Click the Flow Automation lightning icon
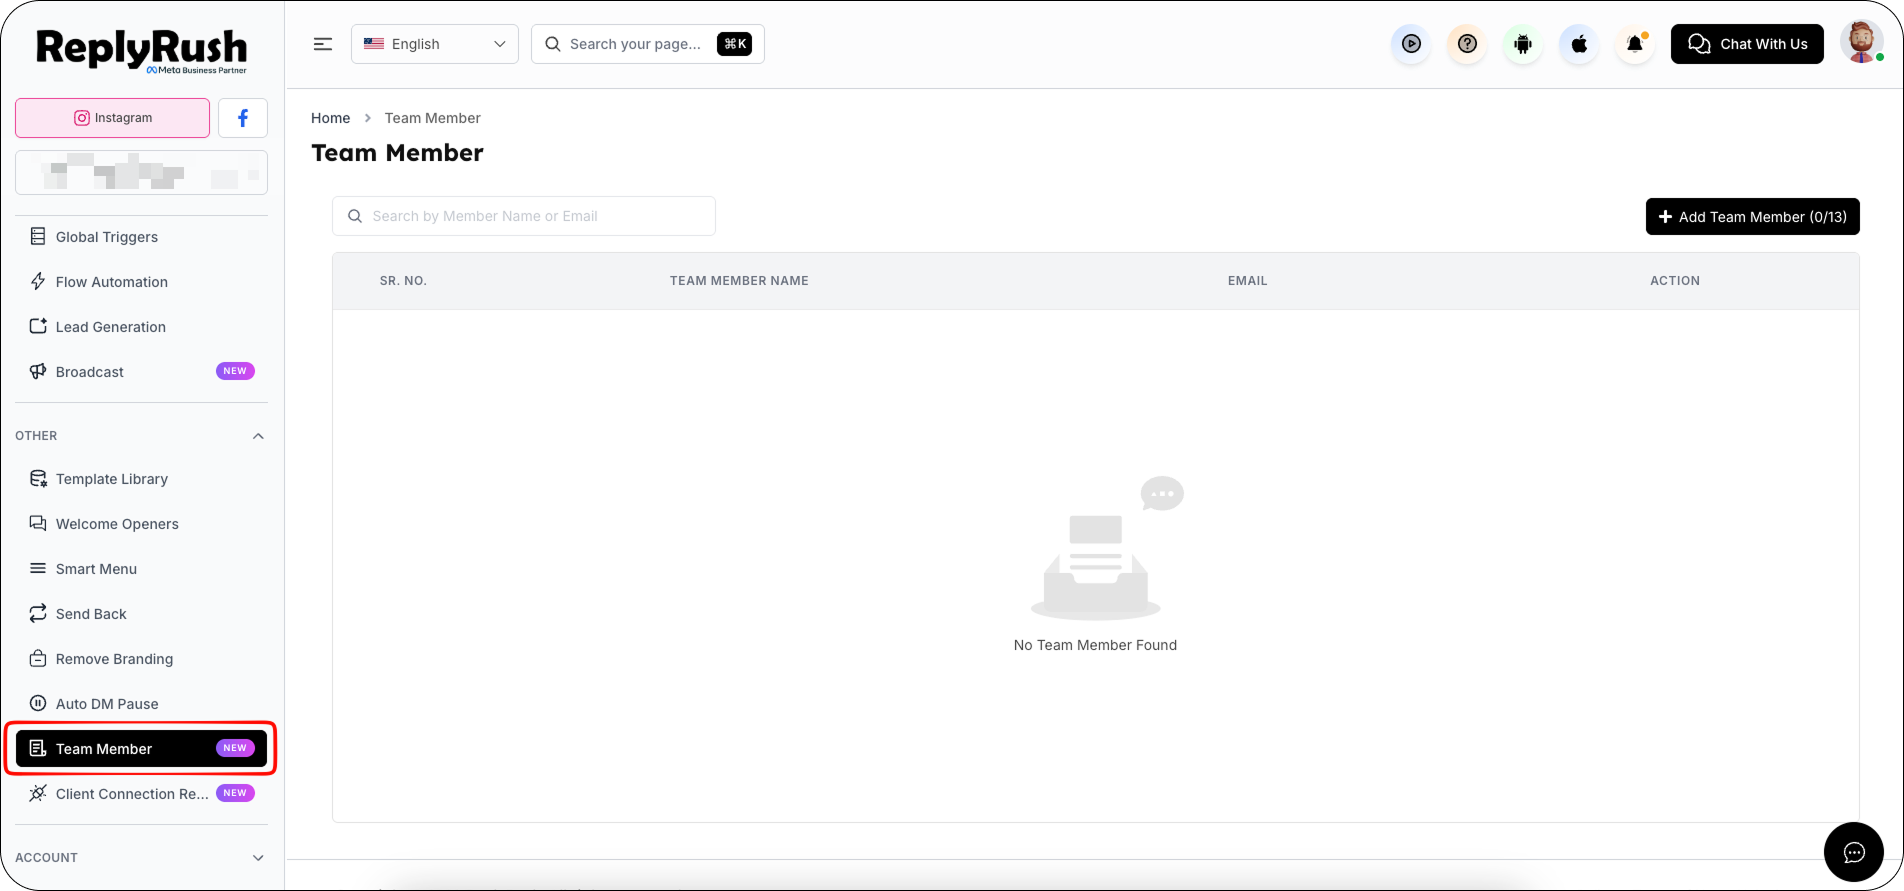The height and width of the screenshot is (891, 1904). point(38,282)
